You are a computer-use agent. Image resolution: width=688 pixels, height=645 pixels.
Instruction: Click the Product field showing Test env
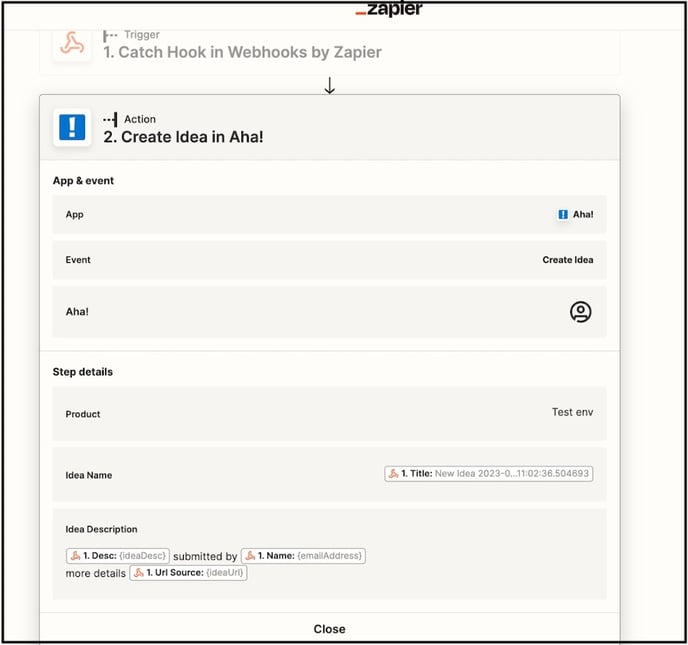(329, 413)
